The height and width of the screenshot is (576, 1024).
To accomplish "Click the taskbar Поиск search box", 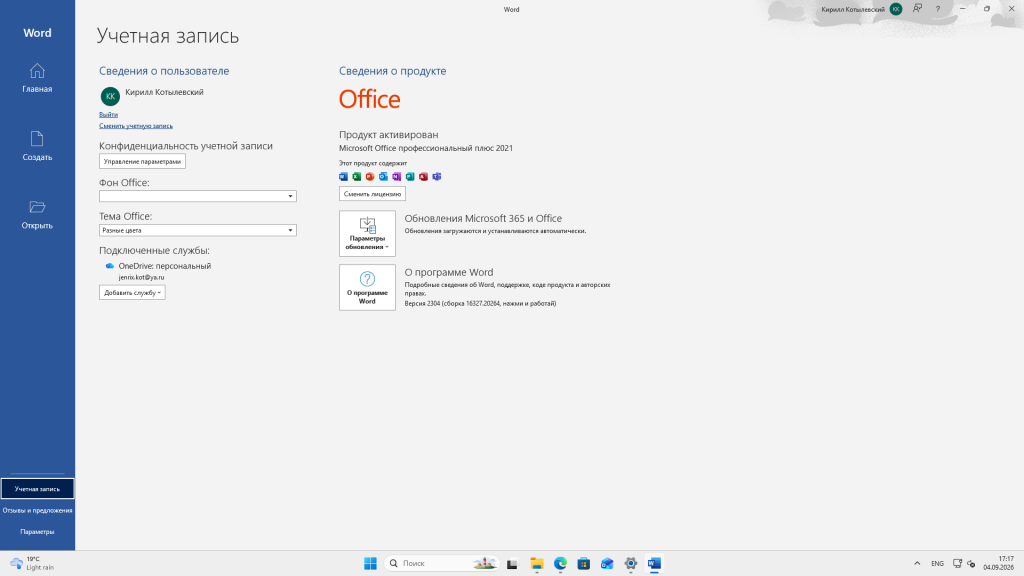I will (x=442, y=563).
